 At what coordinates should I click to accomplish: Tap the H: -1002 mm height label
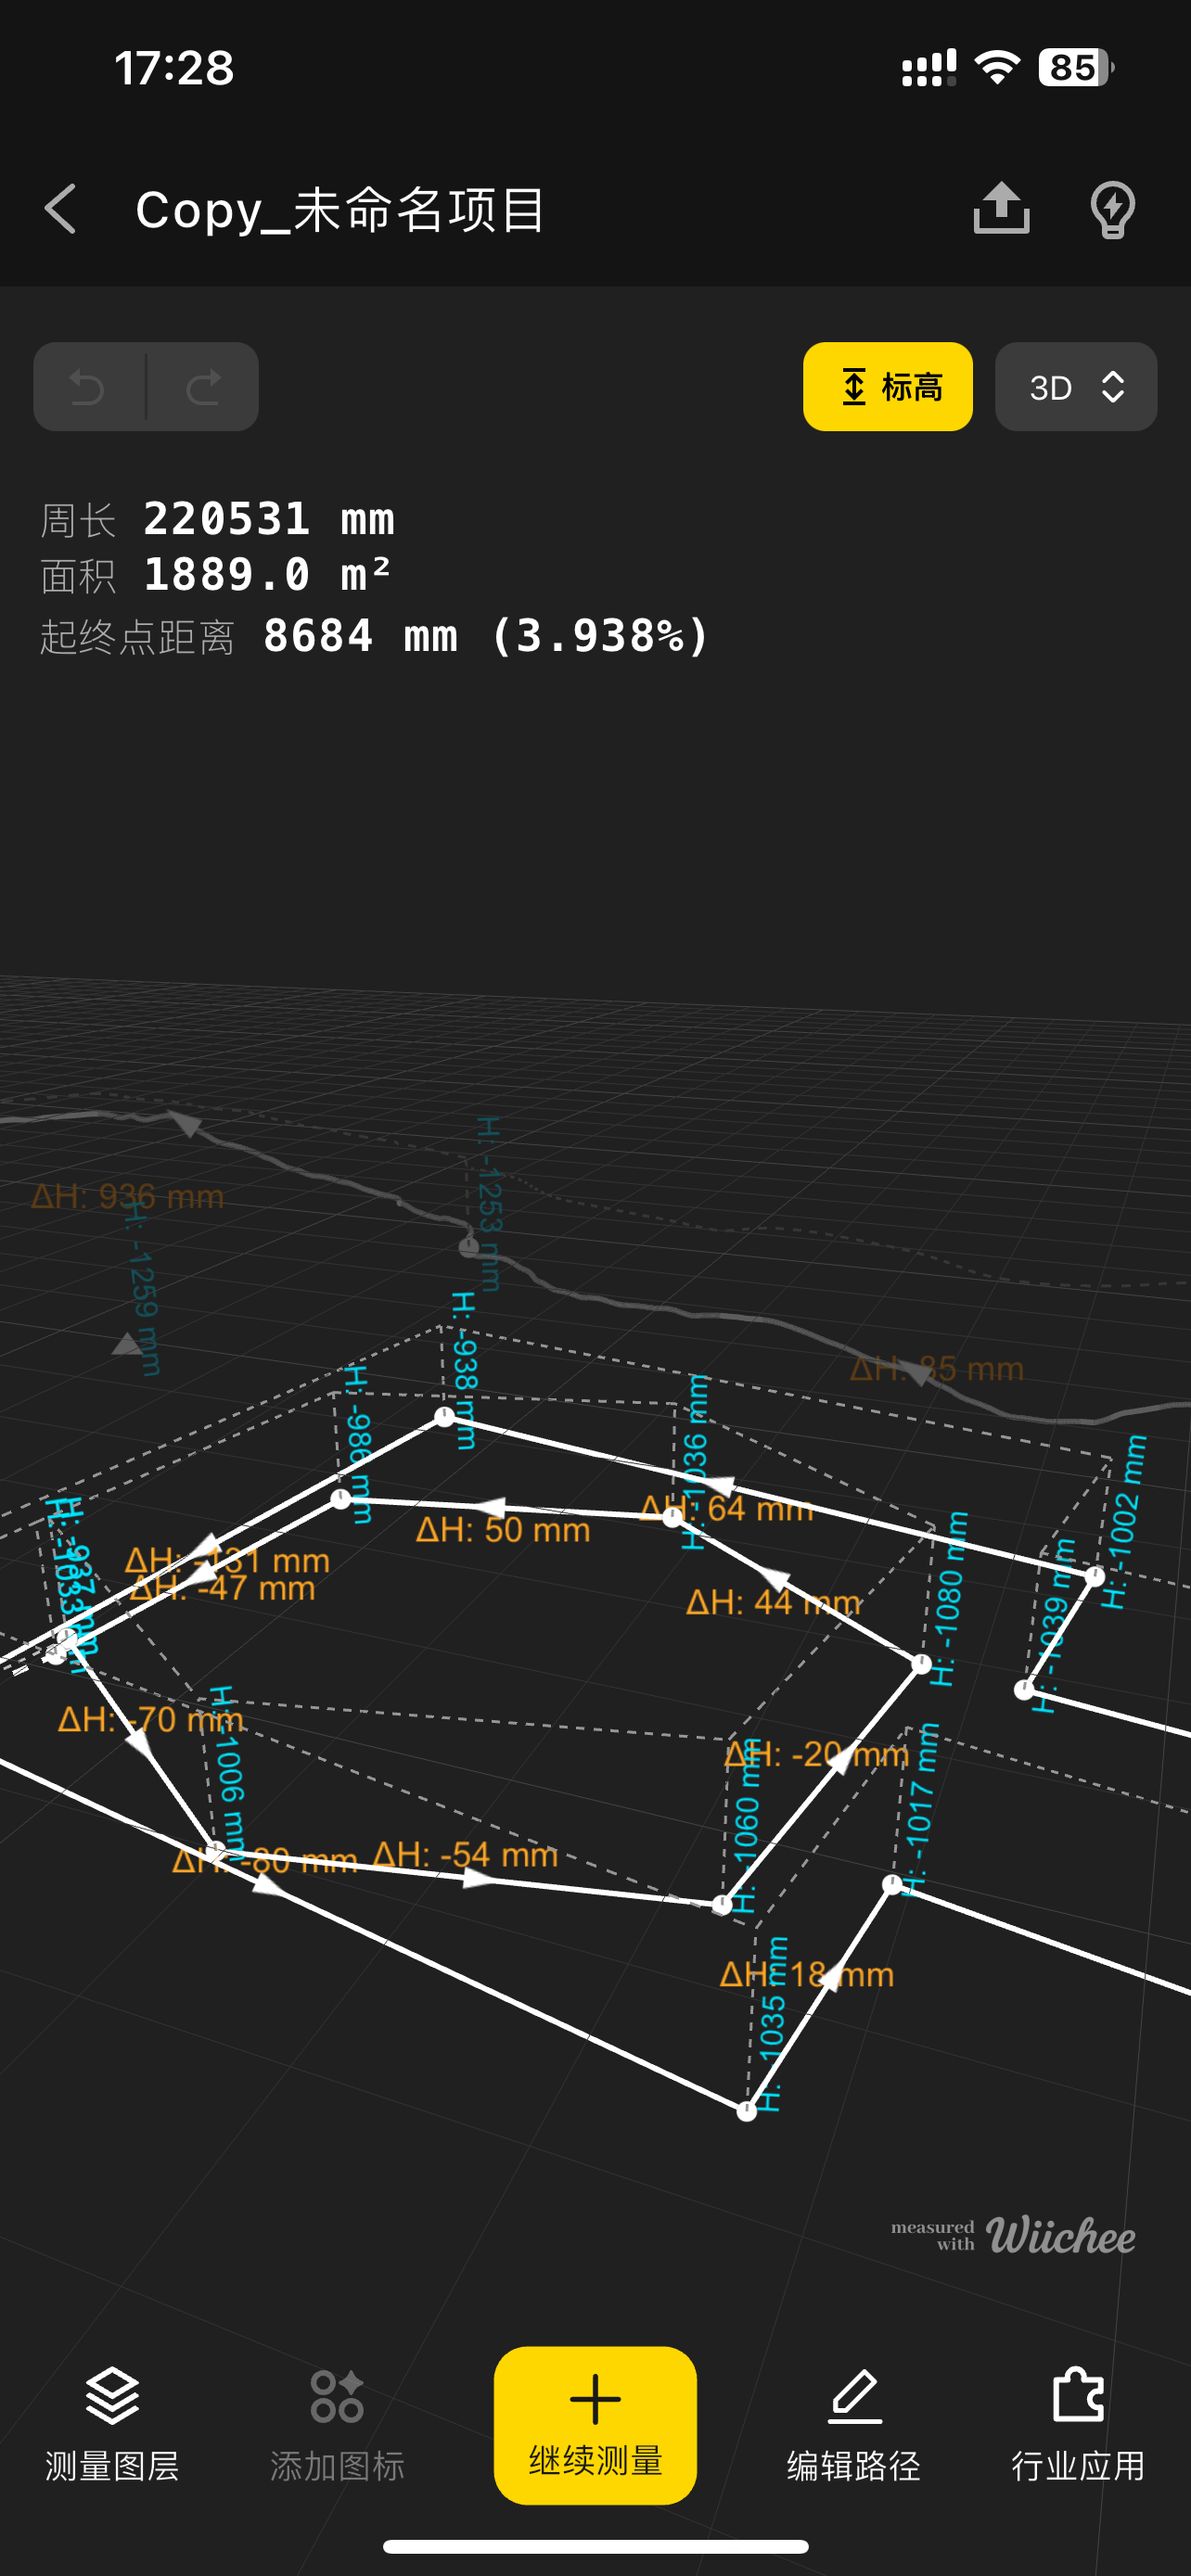click(x=1124, y=1522)
